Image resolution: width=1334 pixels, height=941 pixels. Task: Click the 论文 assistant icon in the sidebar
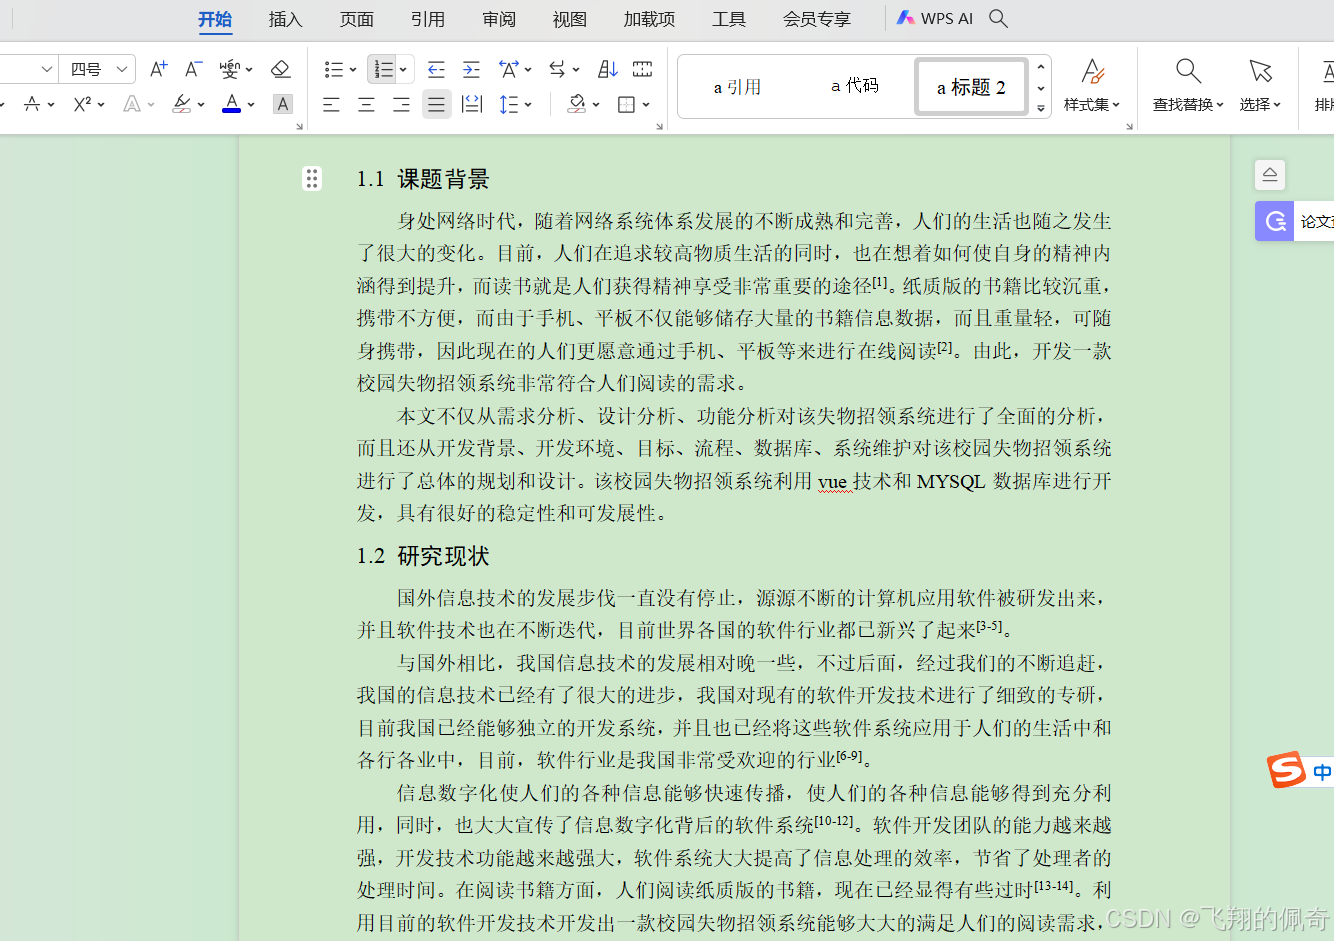click(x=1274, y=221)
